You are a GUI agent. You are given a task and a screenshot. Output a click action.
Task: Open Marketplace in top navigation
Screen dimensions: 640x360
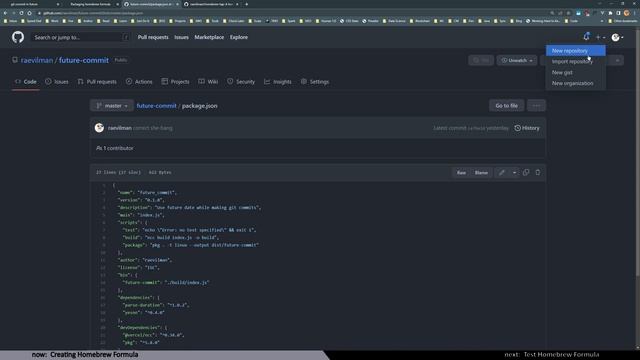(209, 37)
